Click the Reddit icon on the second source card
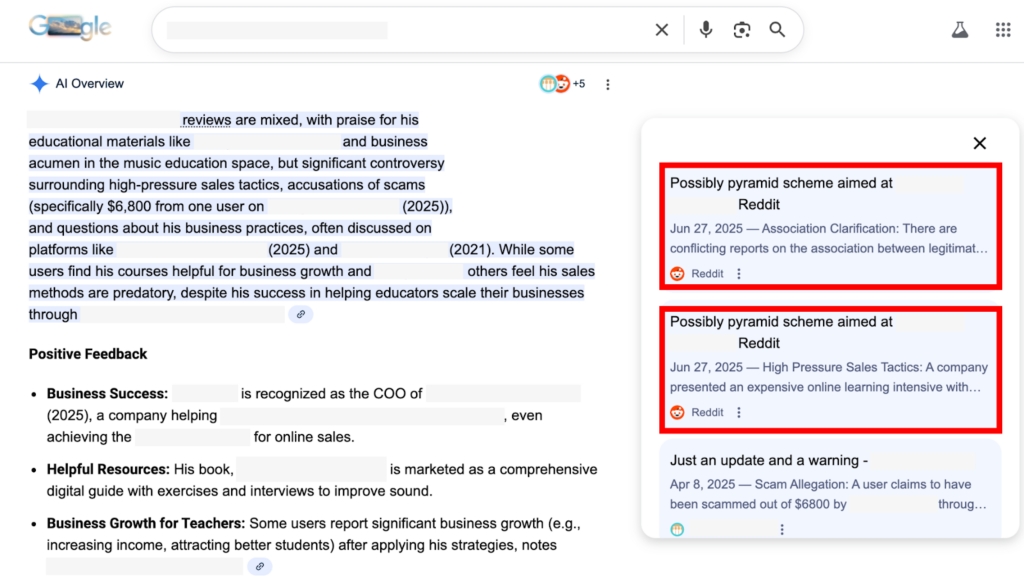Viewport: 1024px width, 580px height. [678, 412]
